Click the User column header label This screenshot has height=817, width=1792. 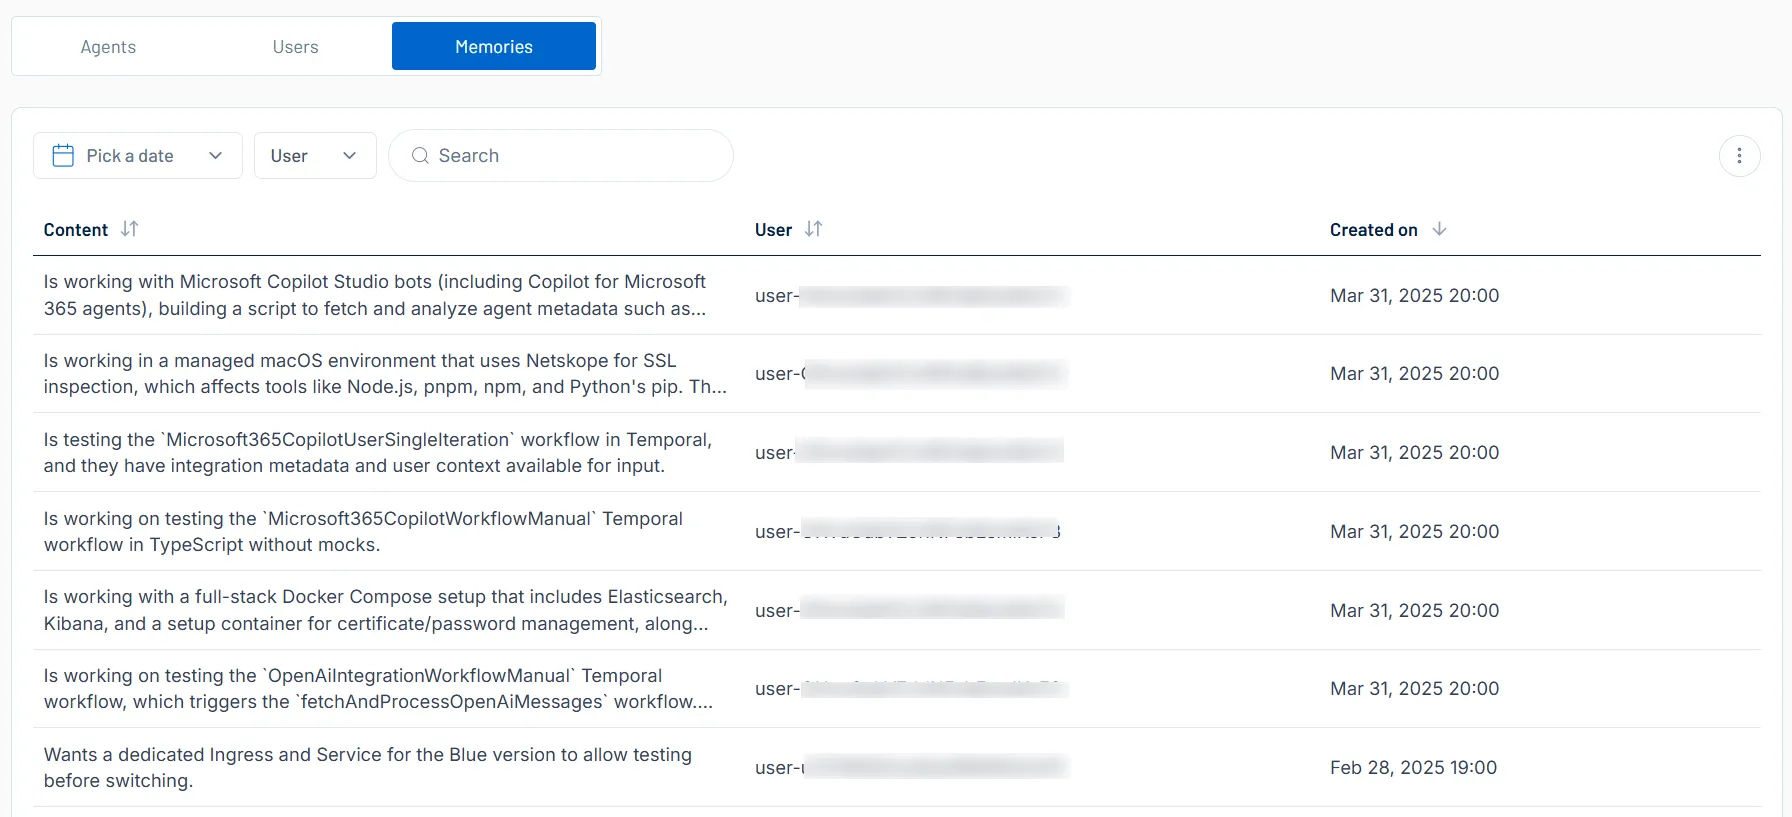[773, 230]
